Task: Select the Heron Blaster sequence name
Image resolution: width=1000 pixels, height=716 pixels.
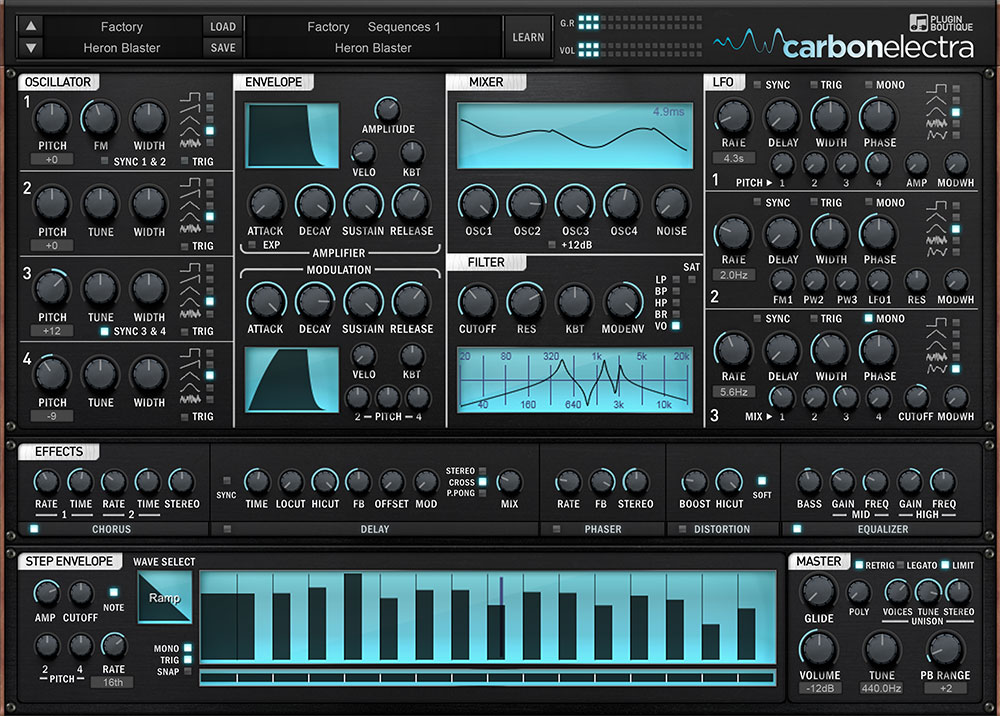Action: [x=372, y=47]
